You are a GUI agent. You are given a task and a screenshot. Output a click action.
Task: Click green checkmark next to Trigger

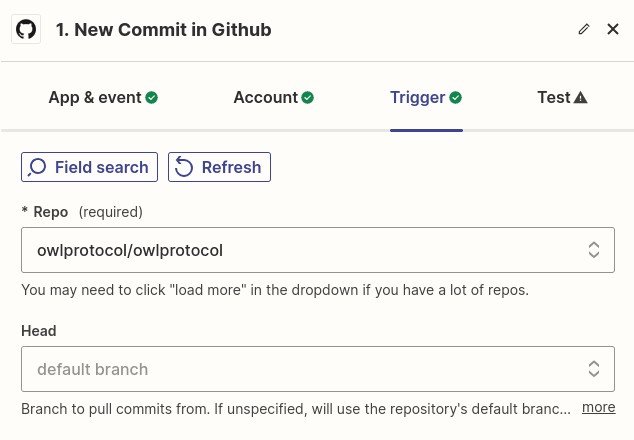[x=455, y=98]
